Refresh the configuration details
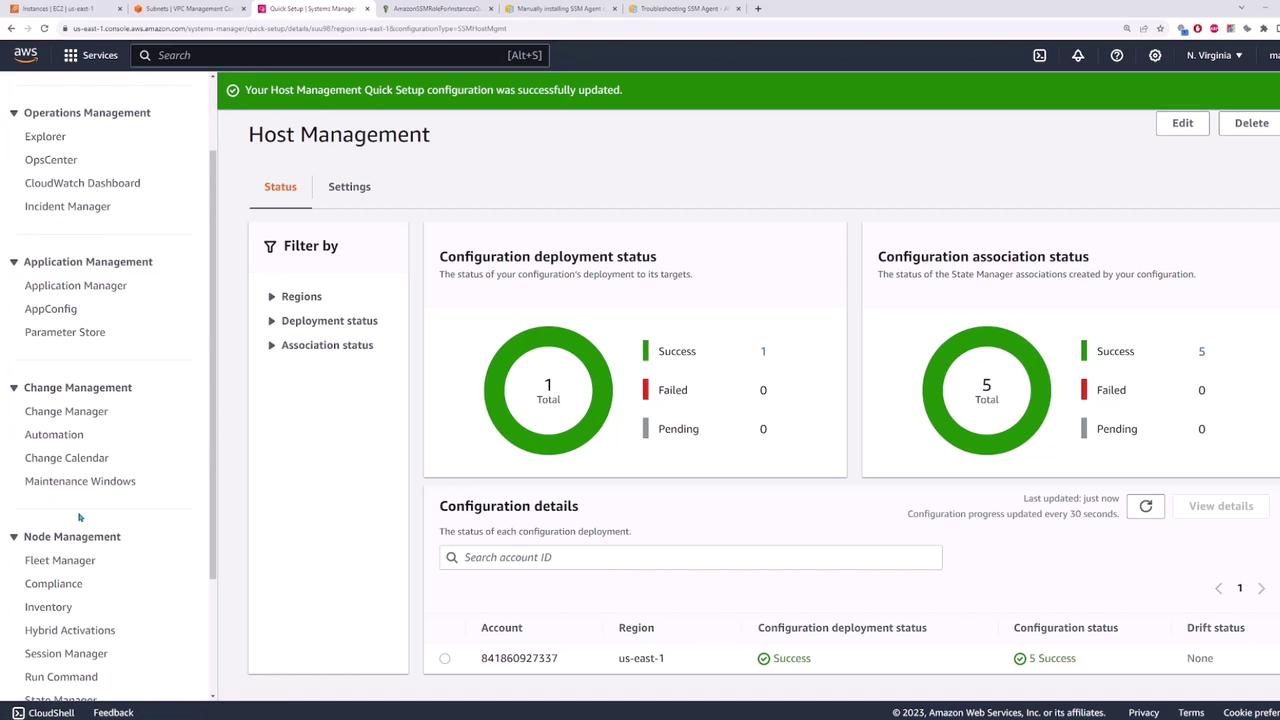 click(x=1145, y=506)
